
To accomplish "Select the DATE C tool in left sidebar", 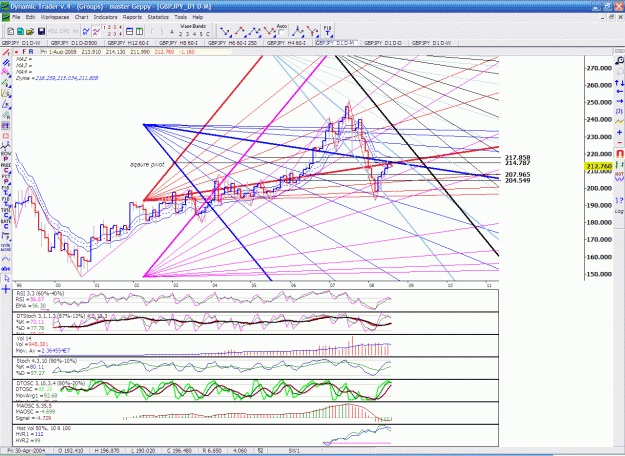I will coord(6,224).
